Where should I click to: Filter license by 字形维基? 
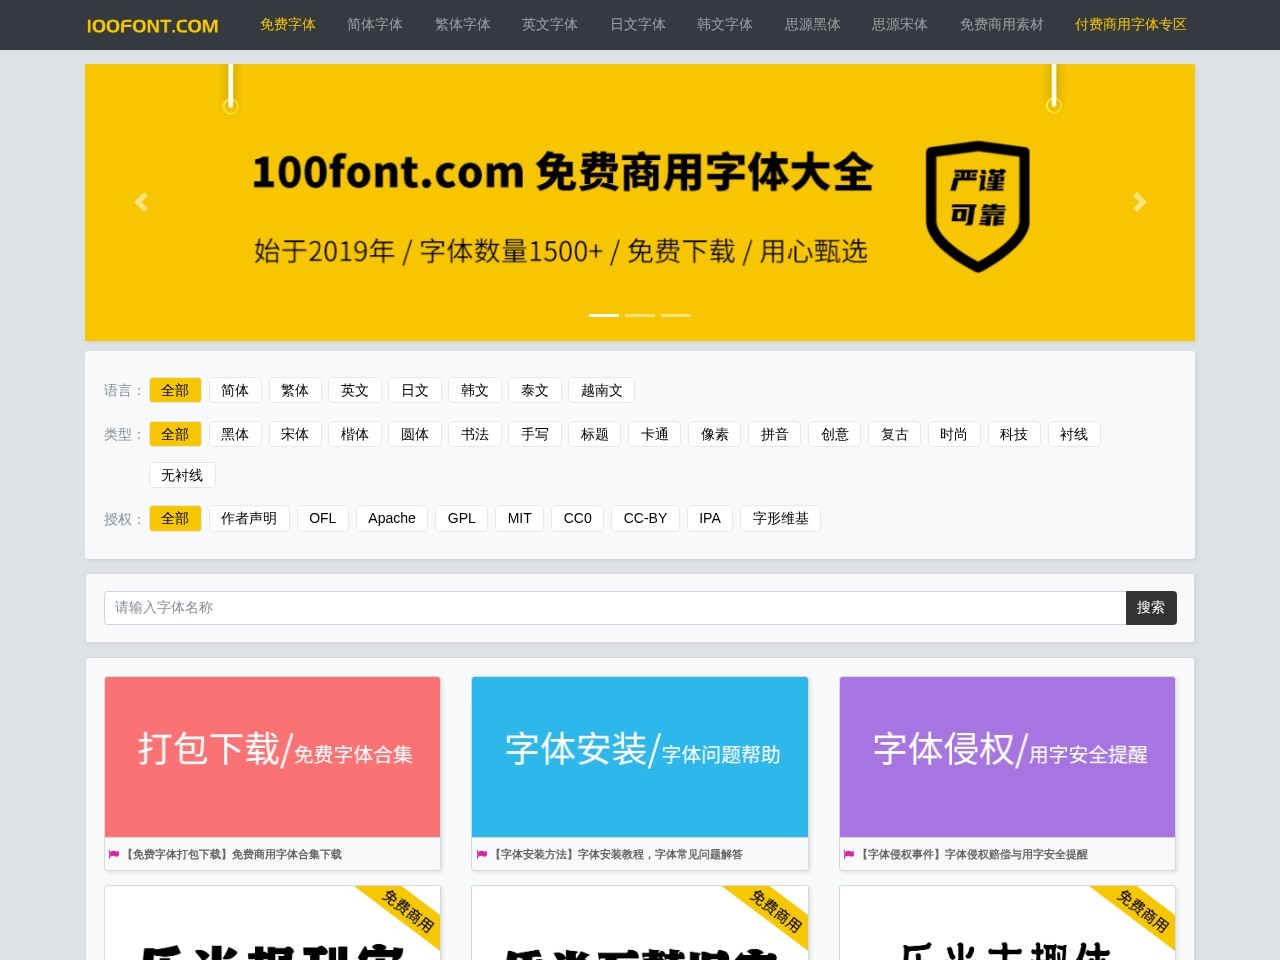point(781,518)
